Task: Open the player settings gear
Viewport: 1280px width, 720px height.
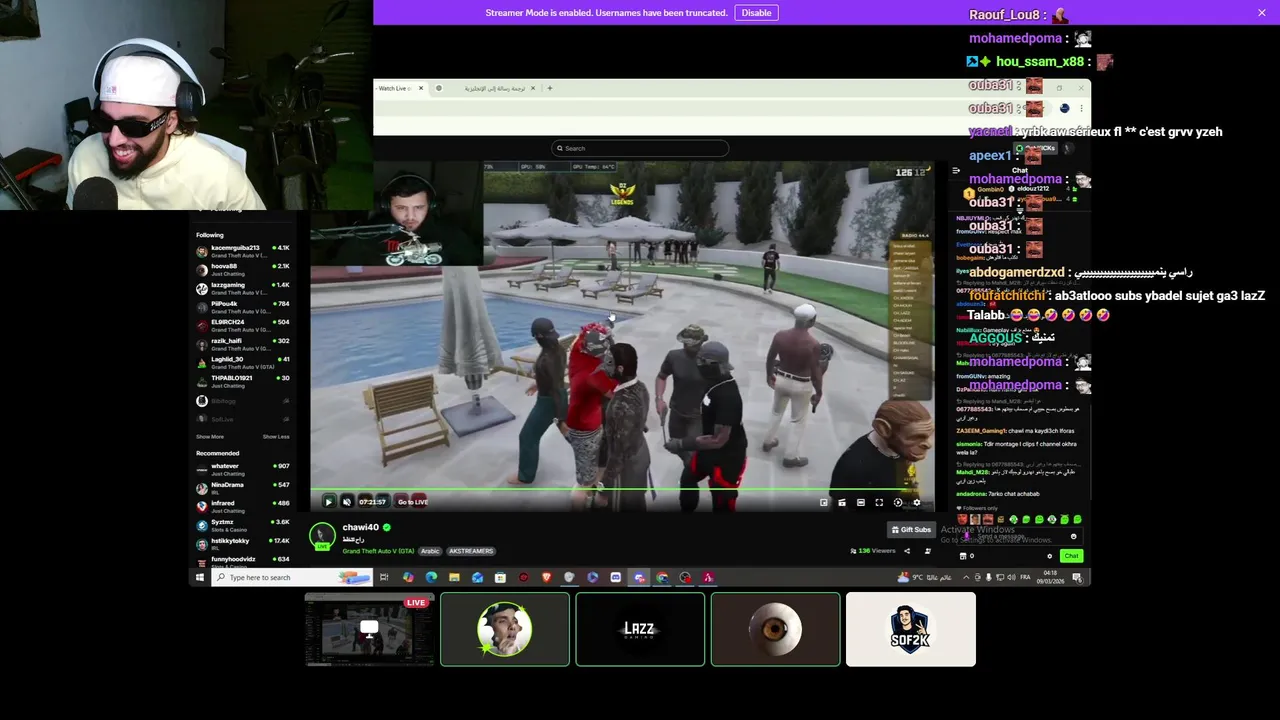Action: click(x=917, y=502)
